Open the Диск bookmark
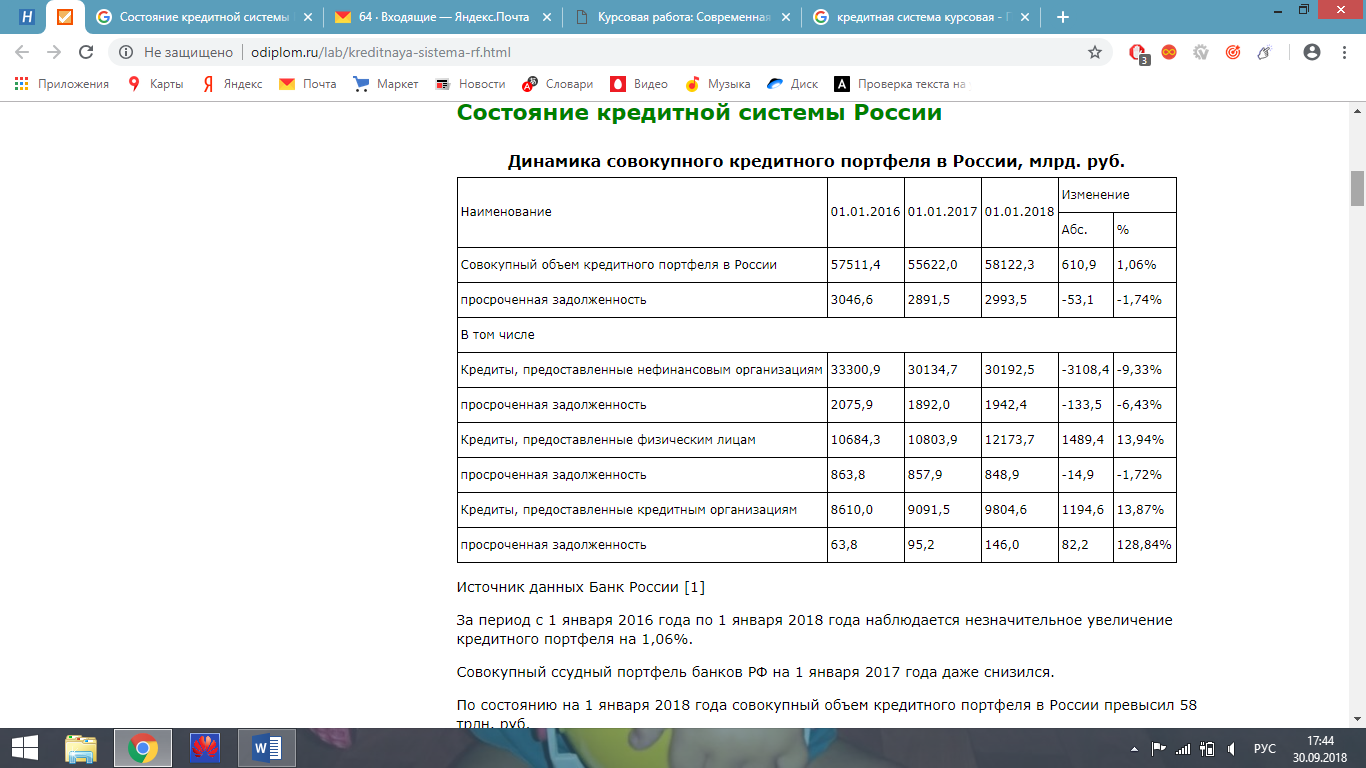Screen dimensions: 1366x768 (x=793, y=84)
